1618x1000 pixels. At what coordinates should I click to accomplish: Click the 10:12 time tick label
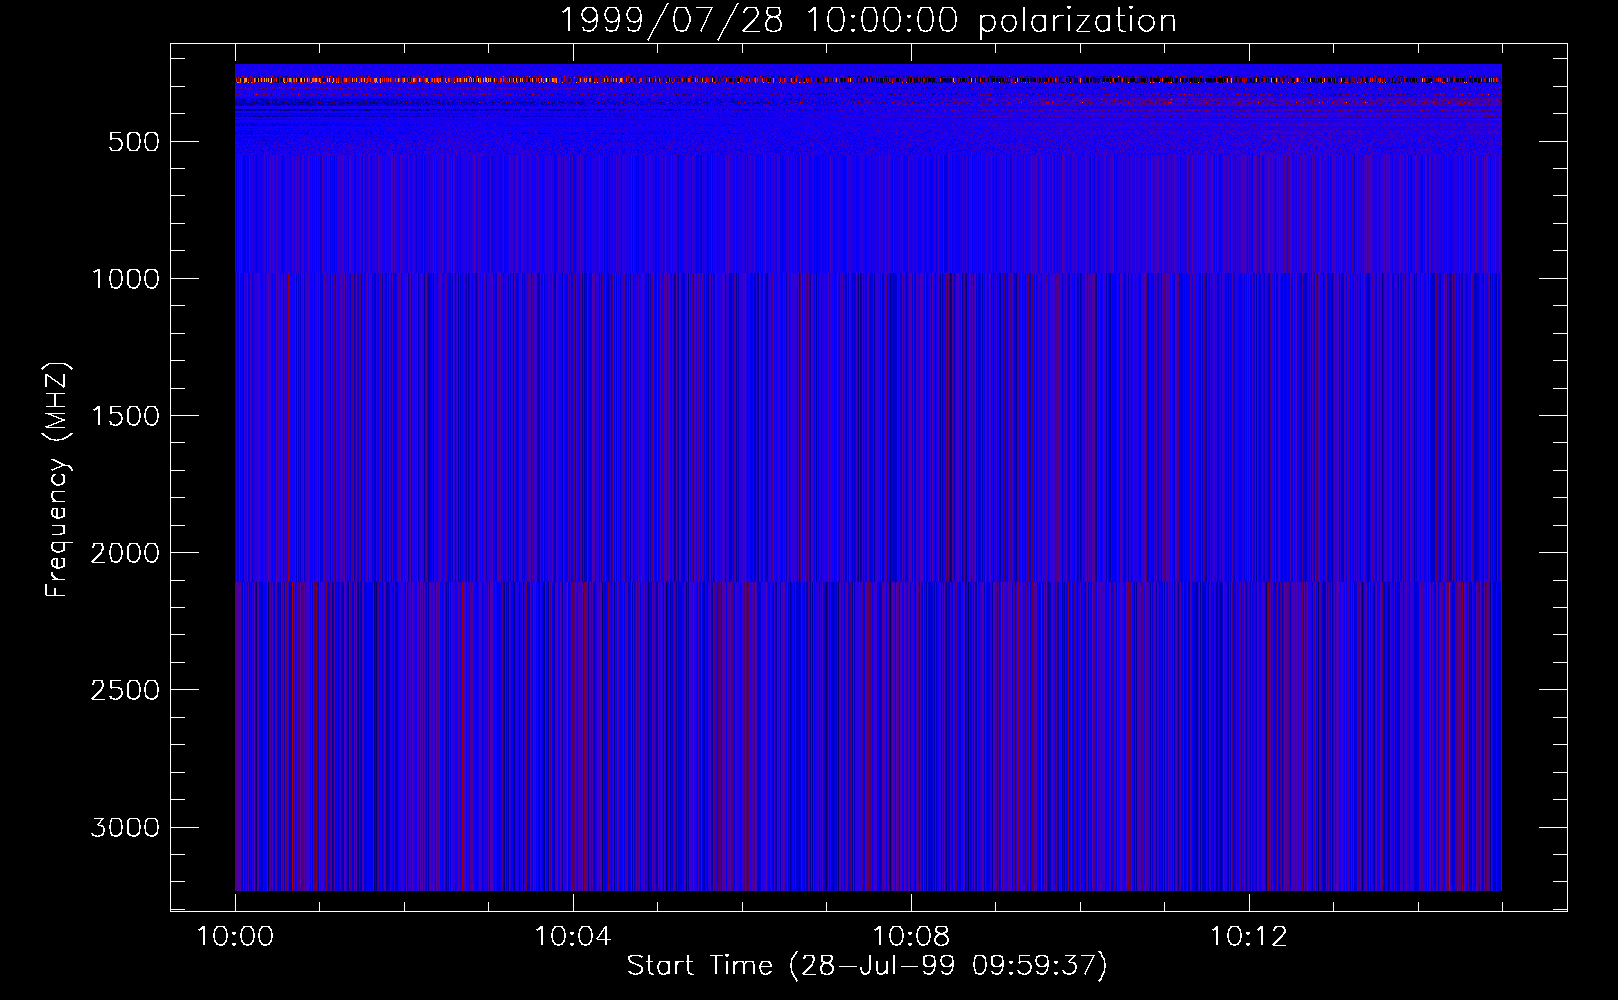click(1248, 937)
